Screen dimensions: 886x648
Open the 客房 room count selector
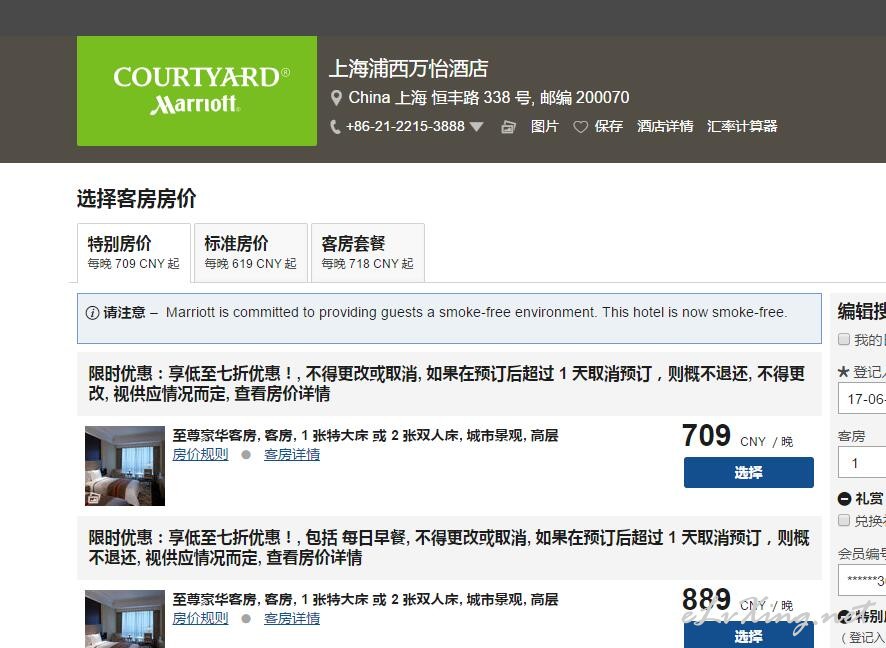[x=862, y=463]
